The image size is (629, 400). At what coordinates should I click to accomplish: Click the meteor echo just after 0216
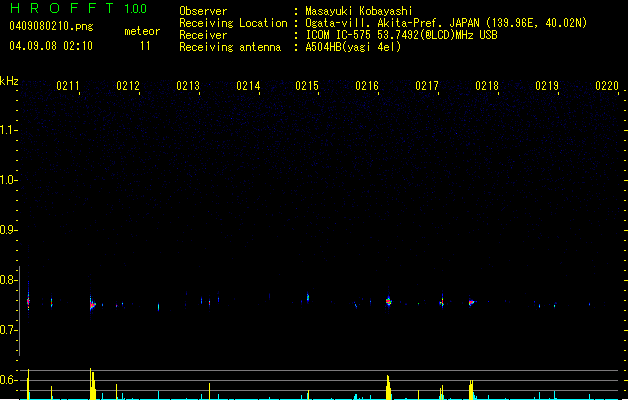388,301
